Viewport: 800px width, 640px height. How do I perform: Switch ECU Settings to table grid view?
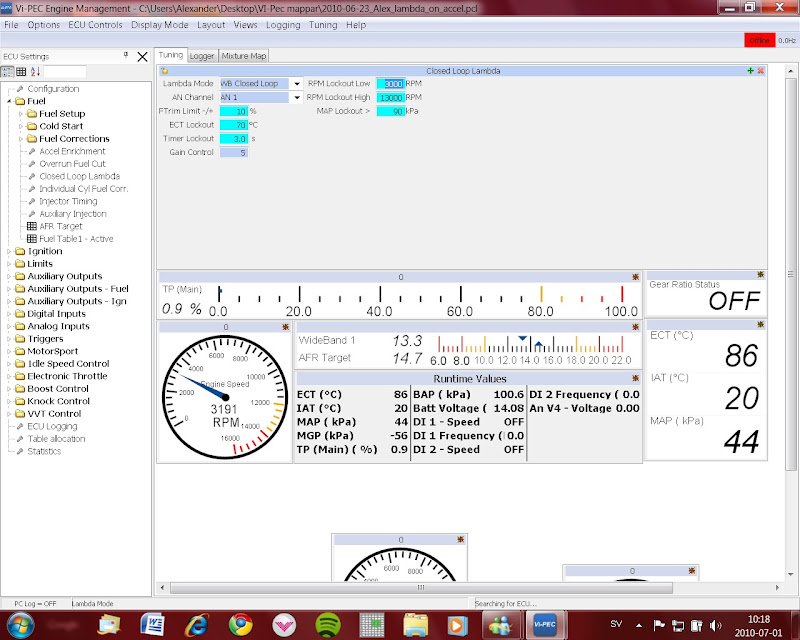coord(21,71)
